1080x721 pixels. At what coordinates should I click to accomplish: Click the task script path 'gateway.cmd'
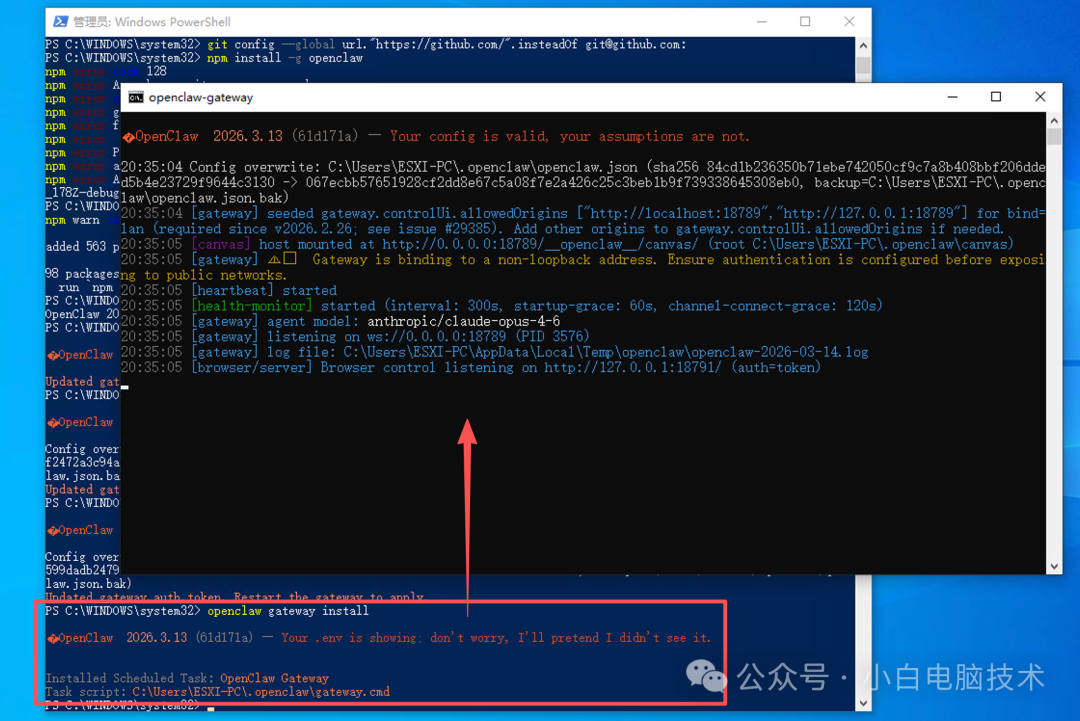point(261,691)
